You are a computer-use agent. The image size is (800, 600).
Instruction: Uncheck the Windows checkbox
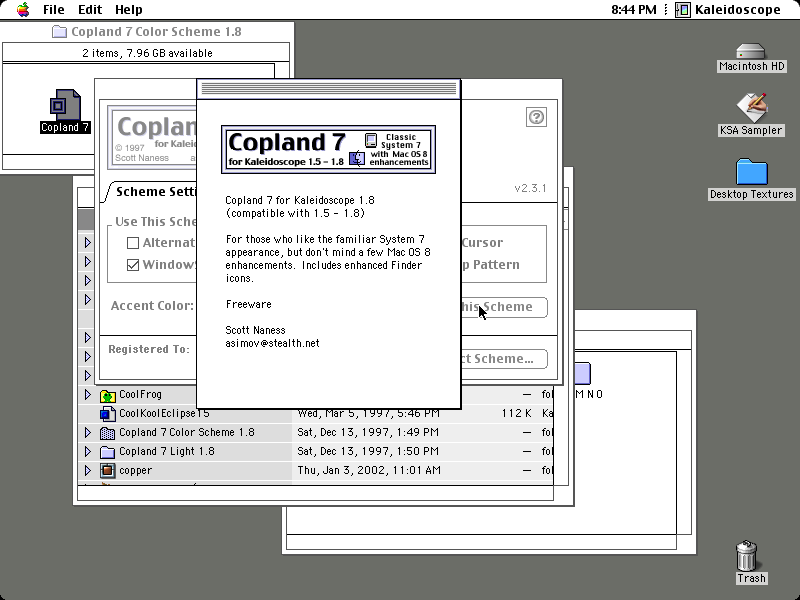pyautogui.click(x=133, y=265)
